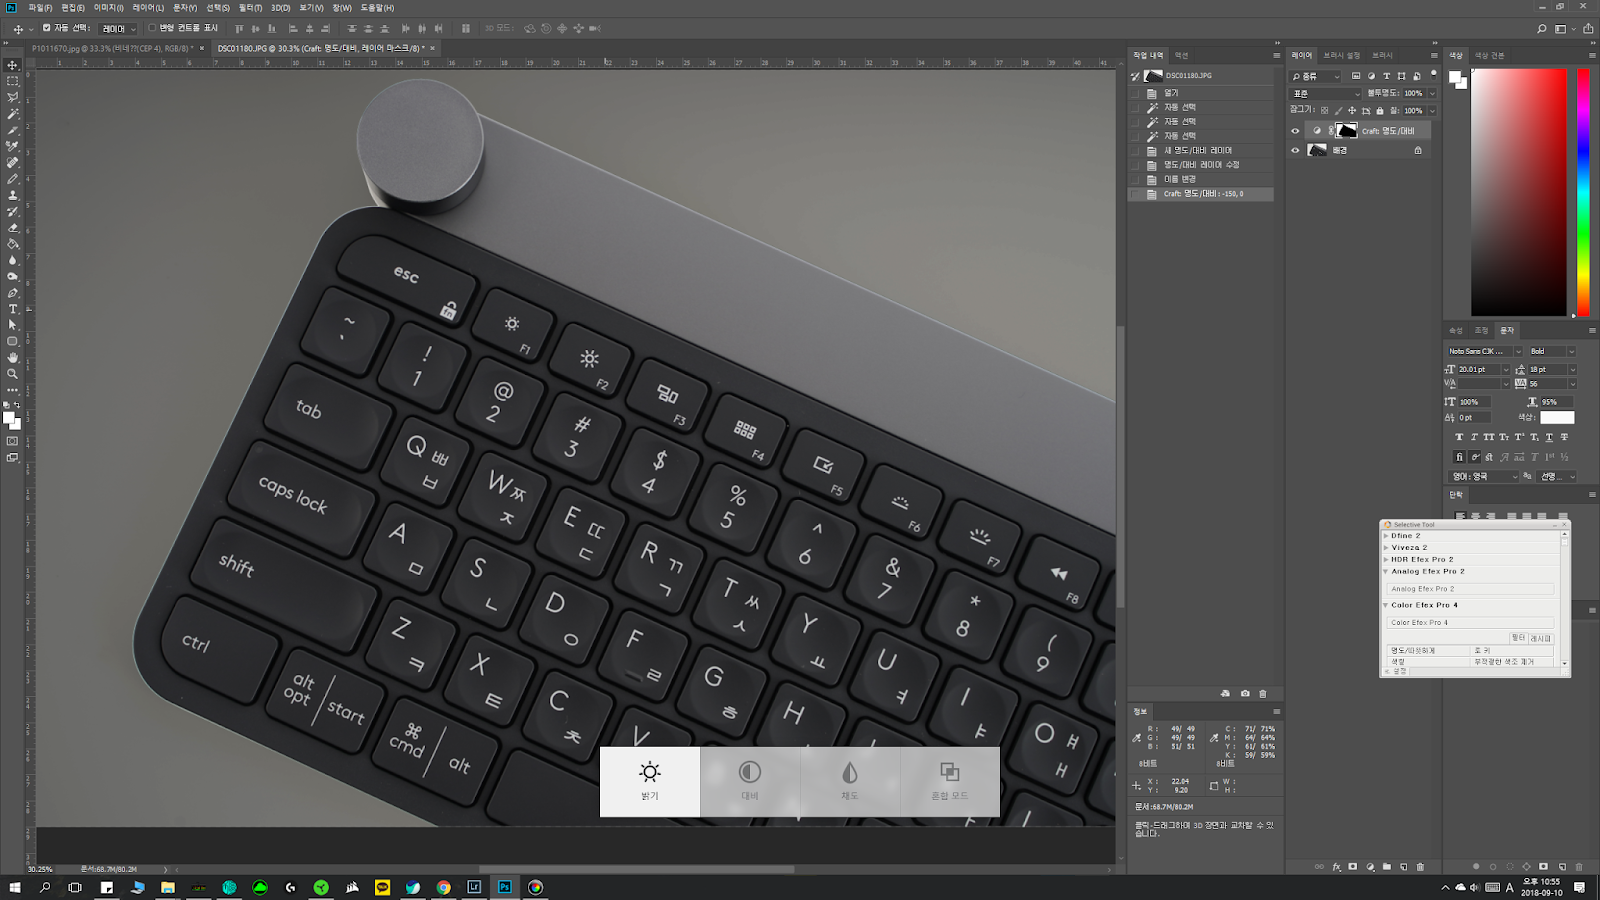Add a layer mask in Layers panel

click(1353, 867)
